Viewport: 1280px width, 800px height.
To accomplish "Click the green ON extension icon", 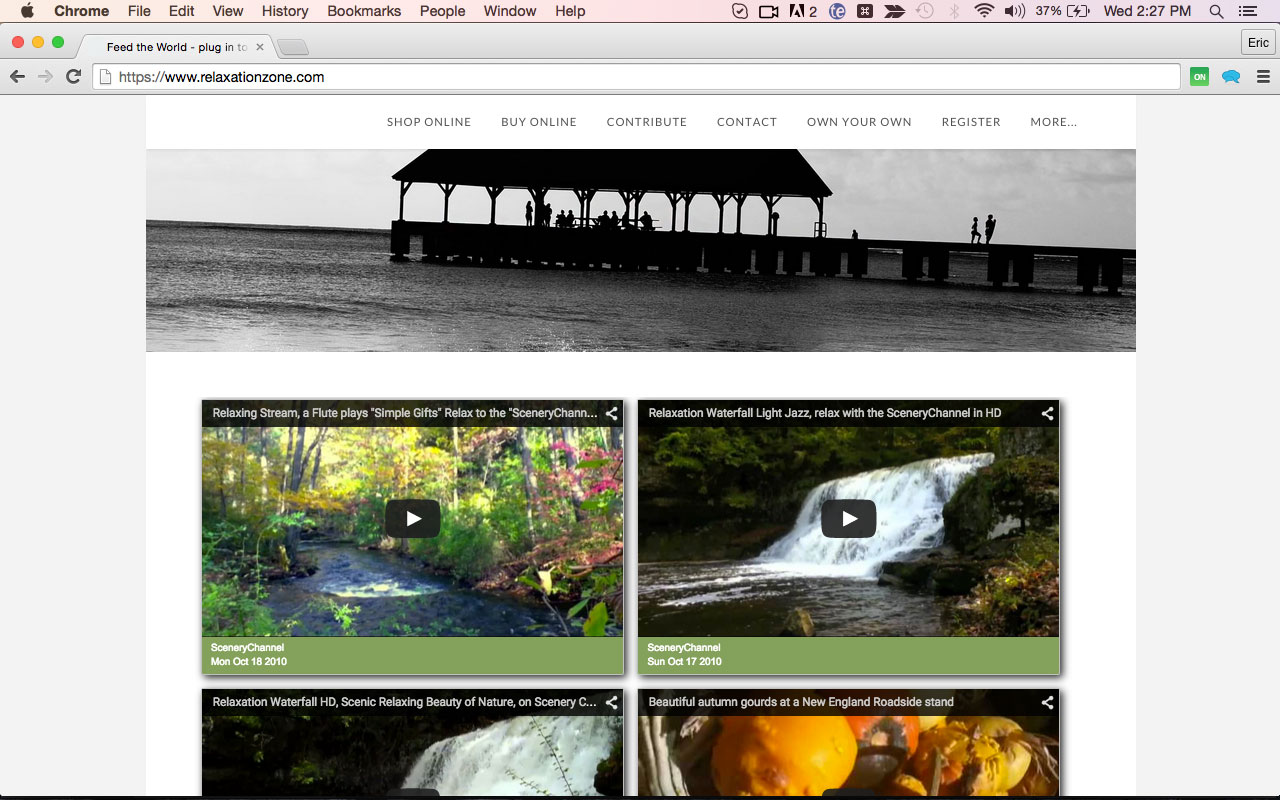I will pos(1199,76).
